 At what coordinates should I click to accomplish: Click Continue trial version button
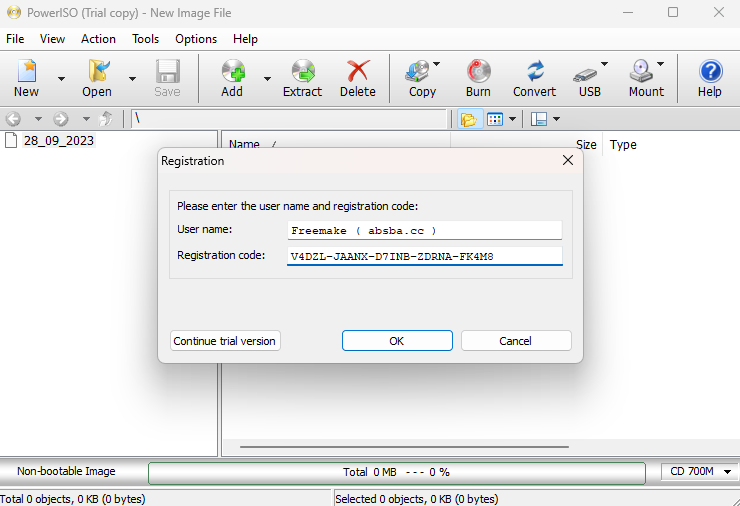point(225,341)
